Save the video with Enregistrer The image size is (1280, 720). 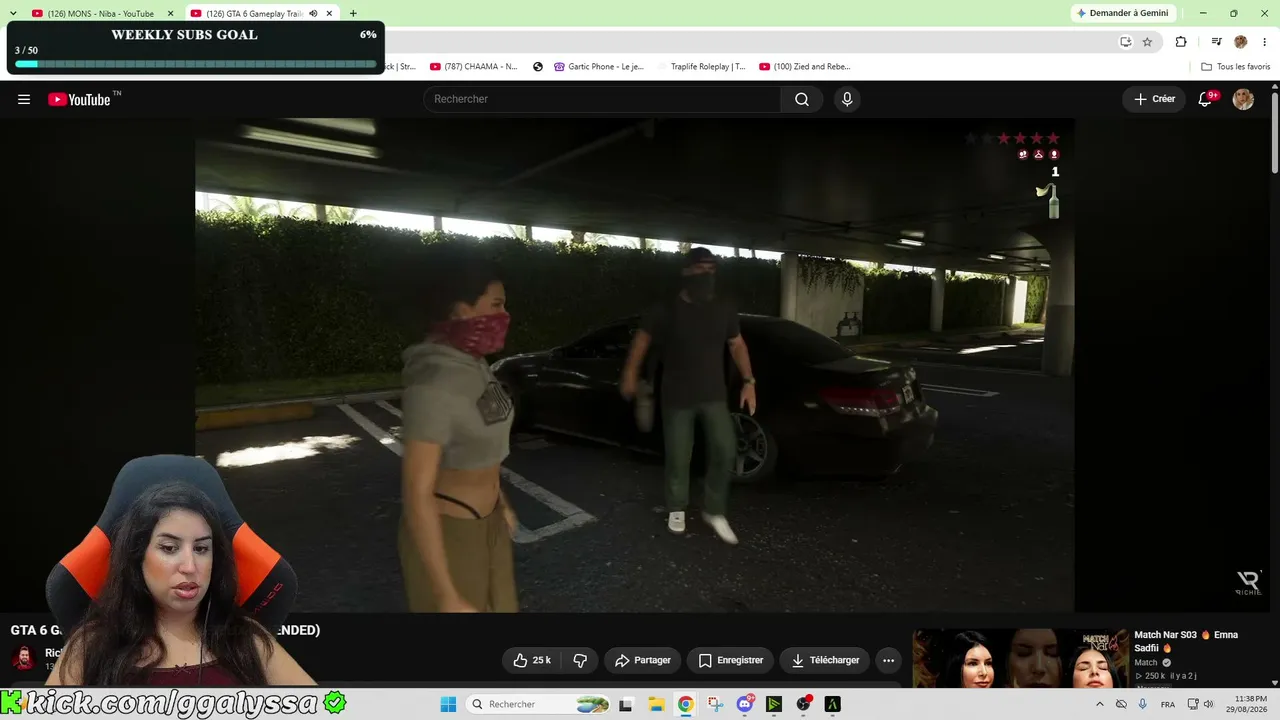coord(730,660)
